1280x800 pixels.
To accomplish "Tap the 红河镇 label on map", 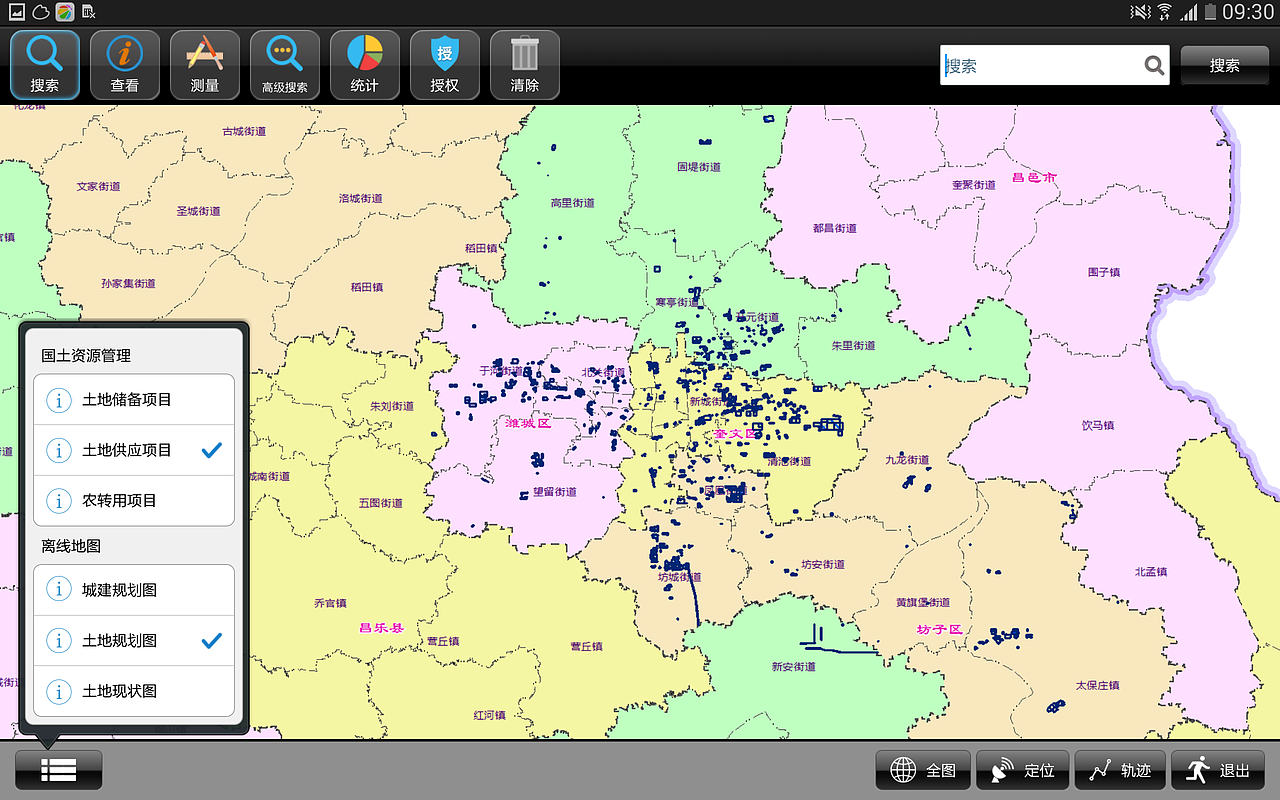I will [489, 715].
